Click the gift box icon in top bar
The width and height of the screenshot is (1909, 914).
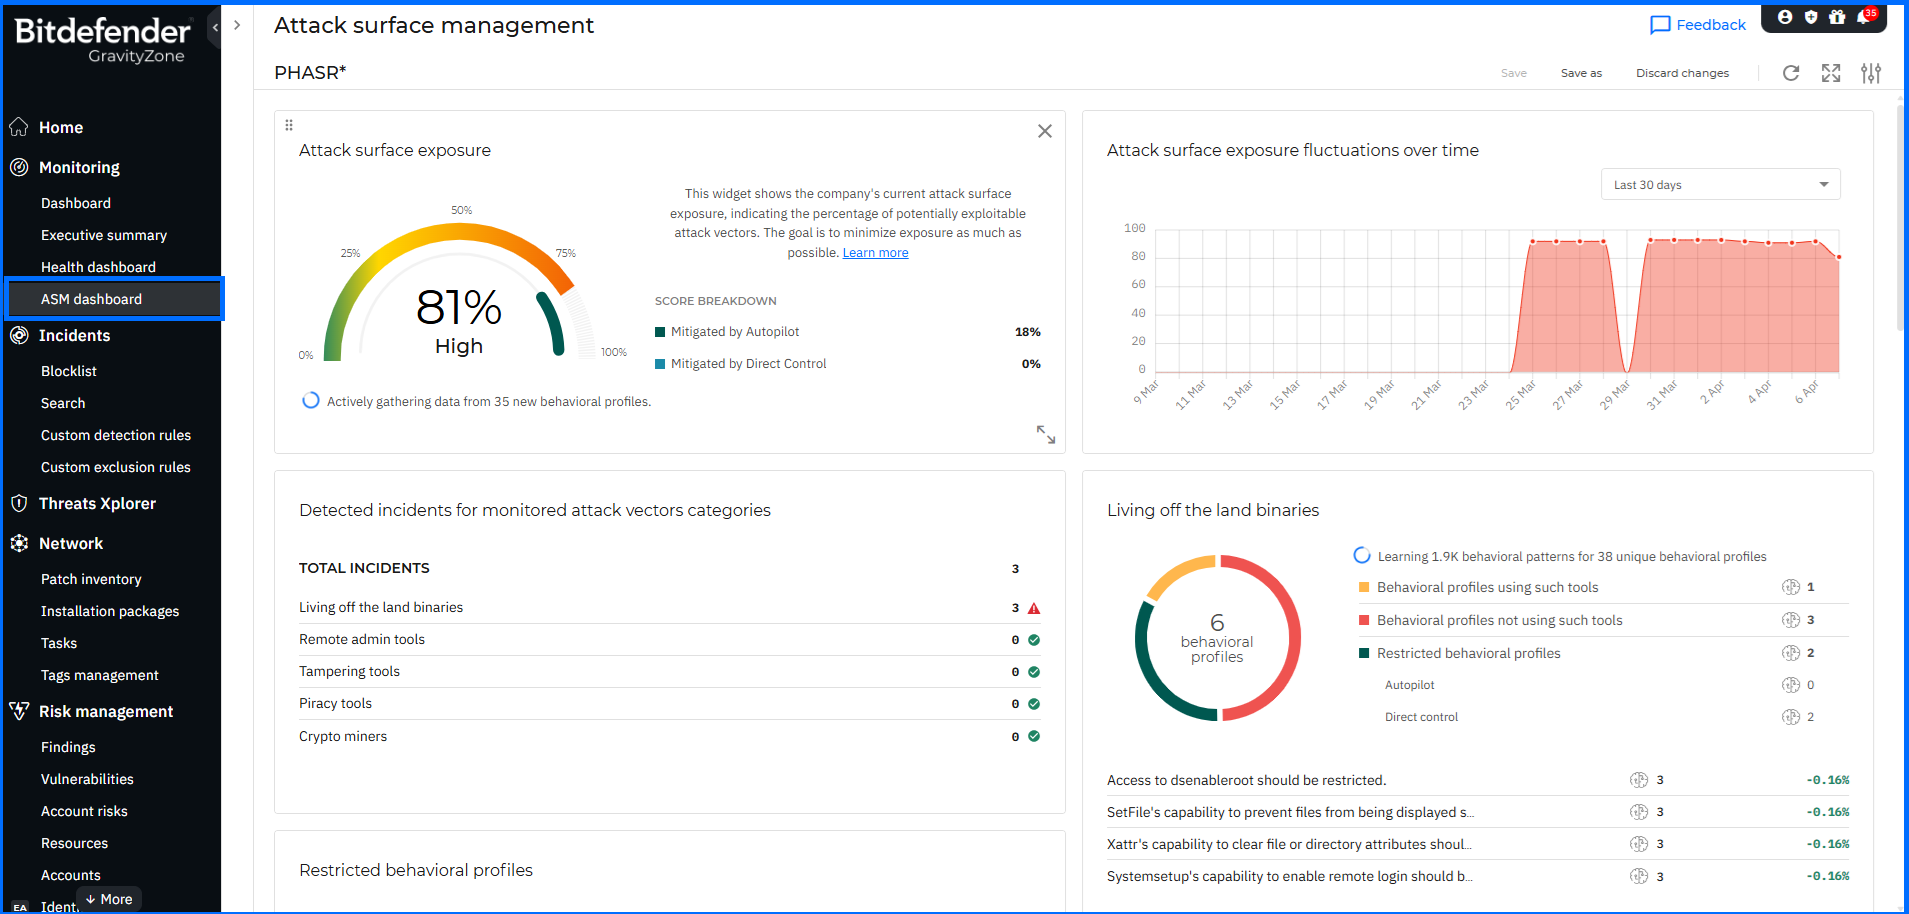tap(1837, 17)
